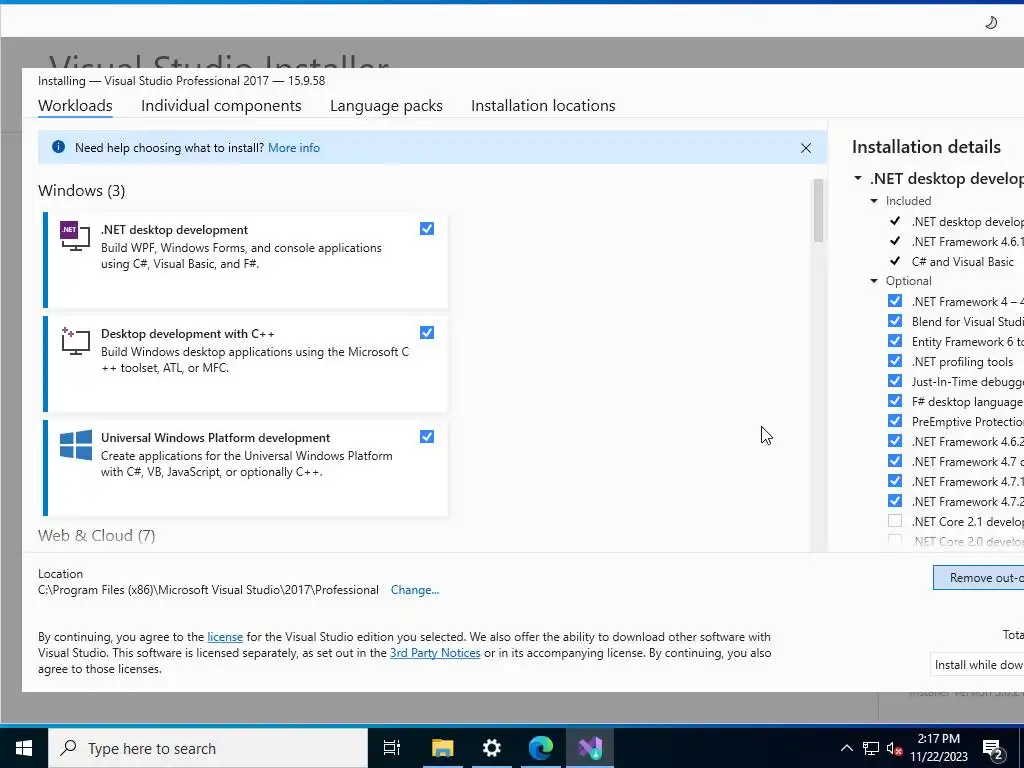Click the Type here to search box

[208, 748]
